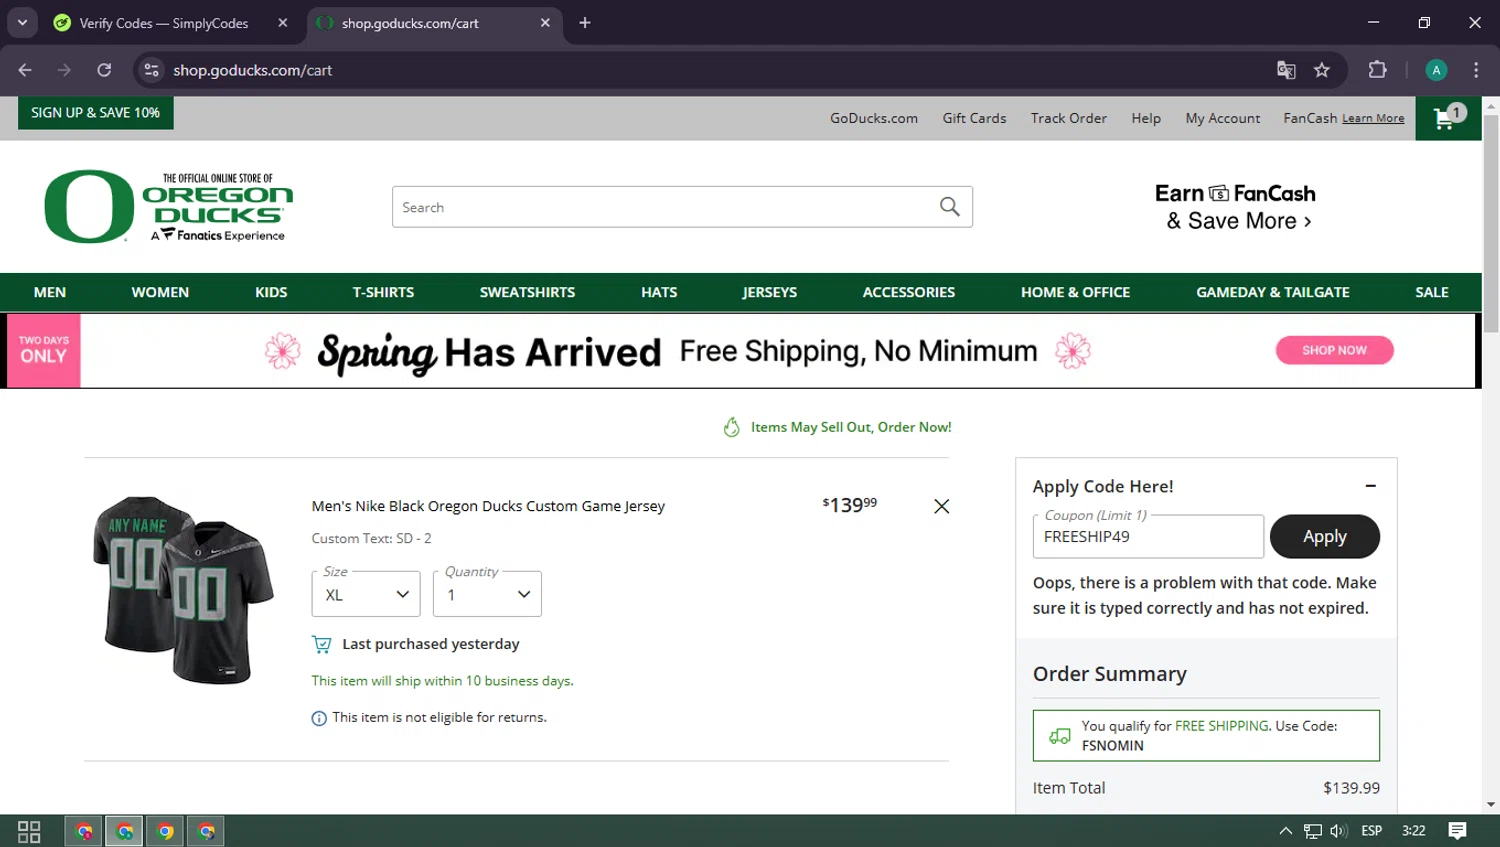The height and width of the screenshot is (847, 1500).
Task: Open the HATS menu
Action: tap(659, 292)
